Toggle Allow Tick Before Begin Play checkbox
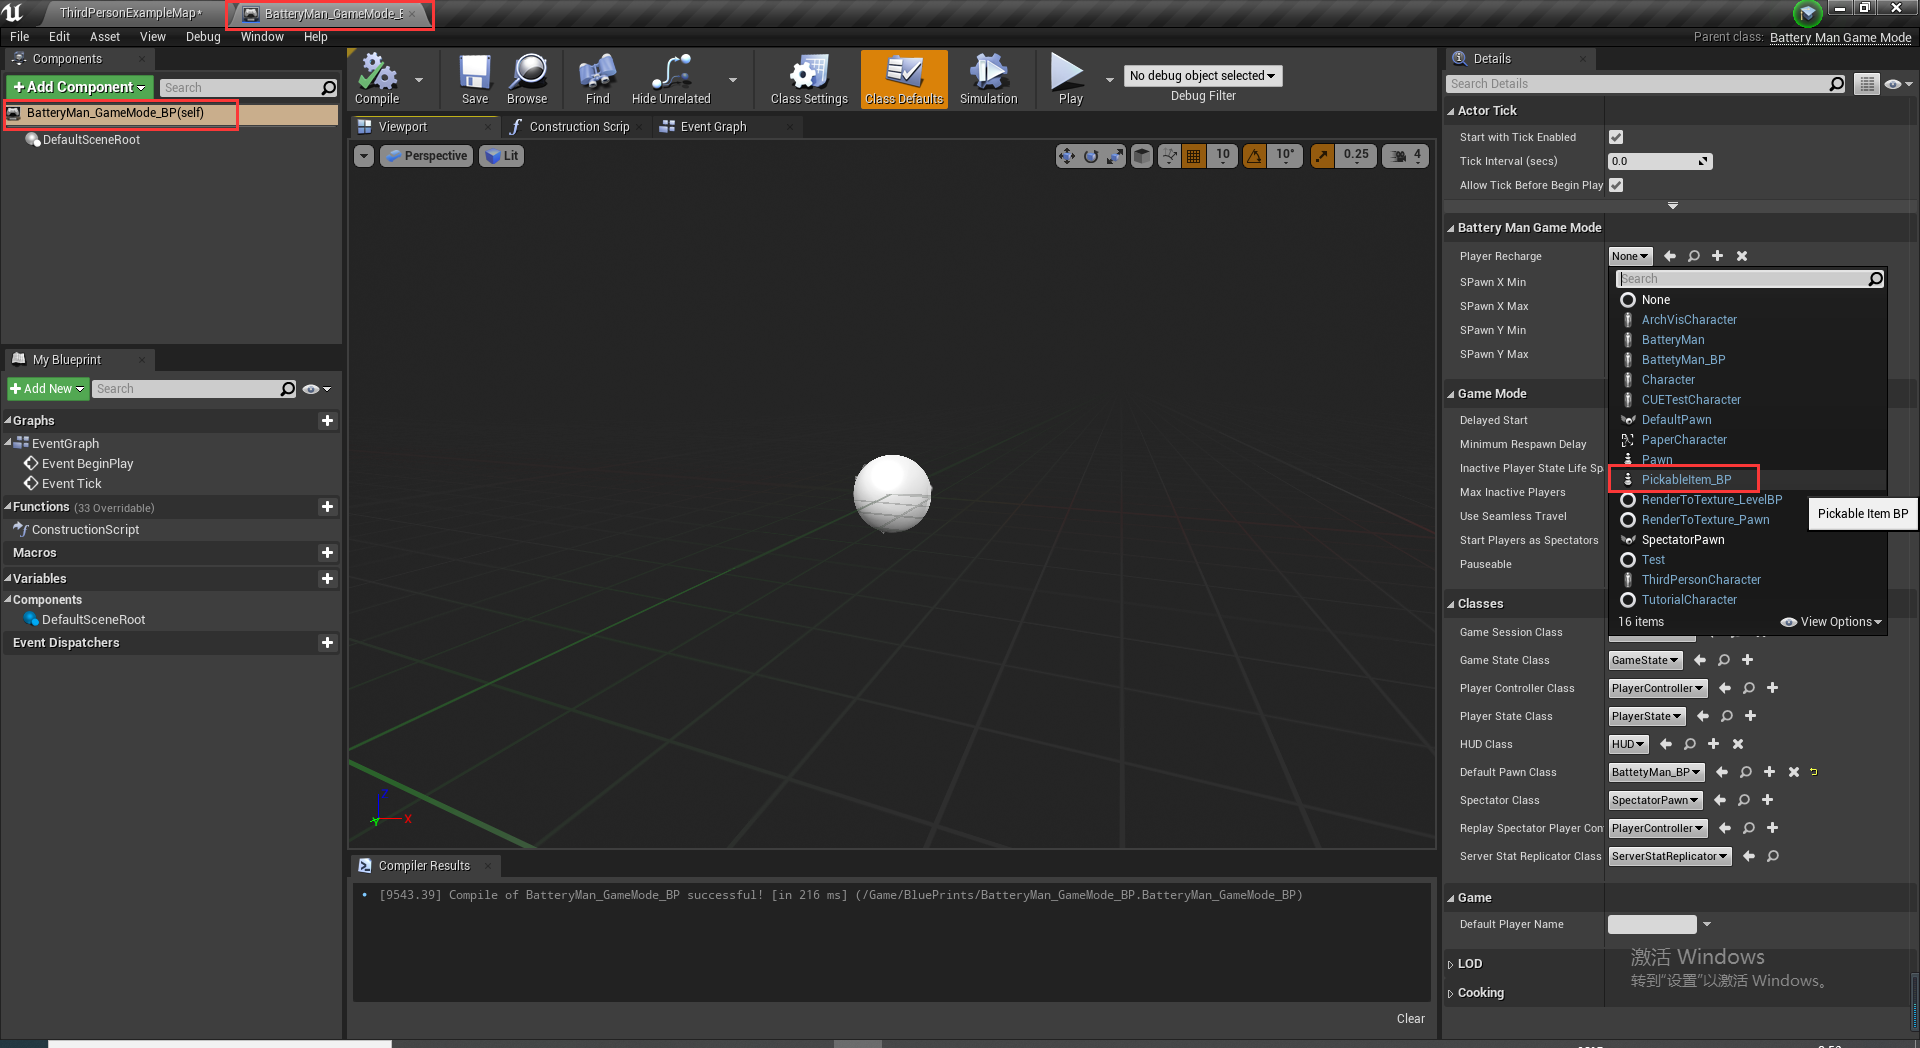 click(x=1616, y=185)
